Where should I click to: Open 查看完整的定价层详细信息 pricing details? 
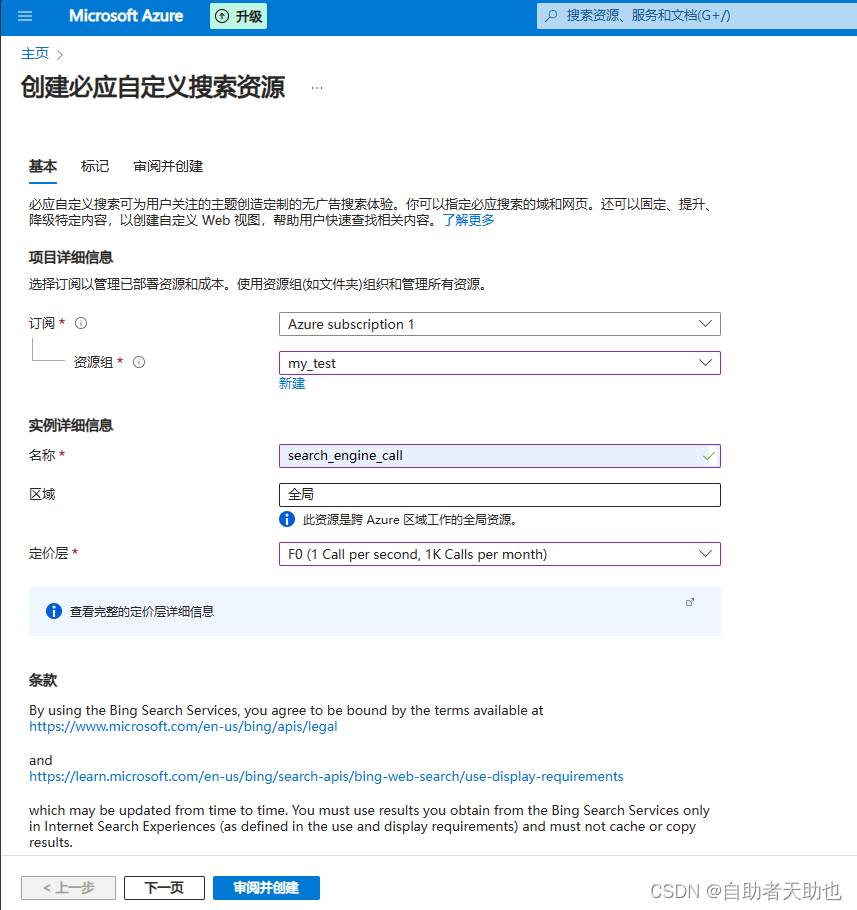click(142, 611)
